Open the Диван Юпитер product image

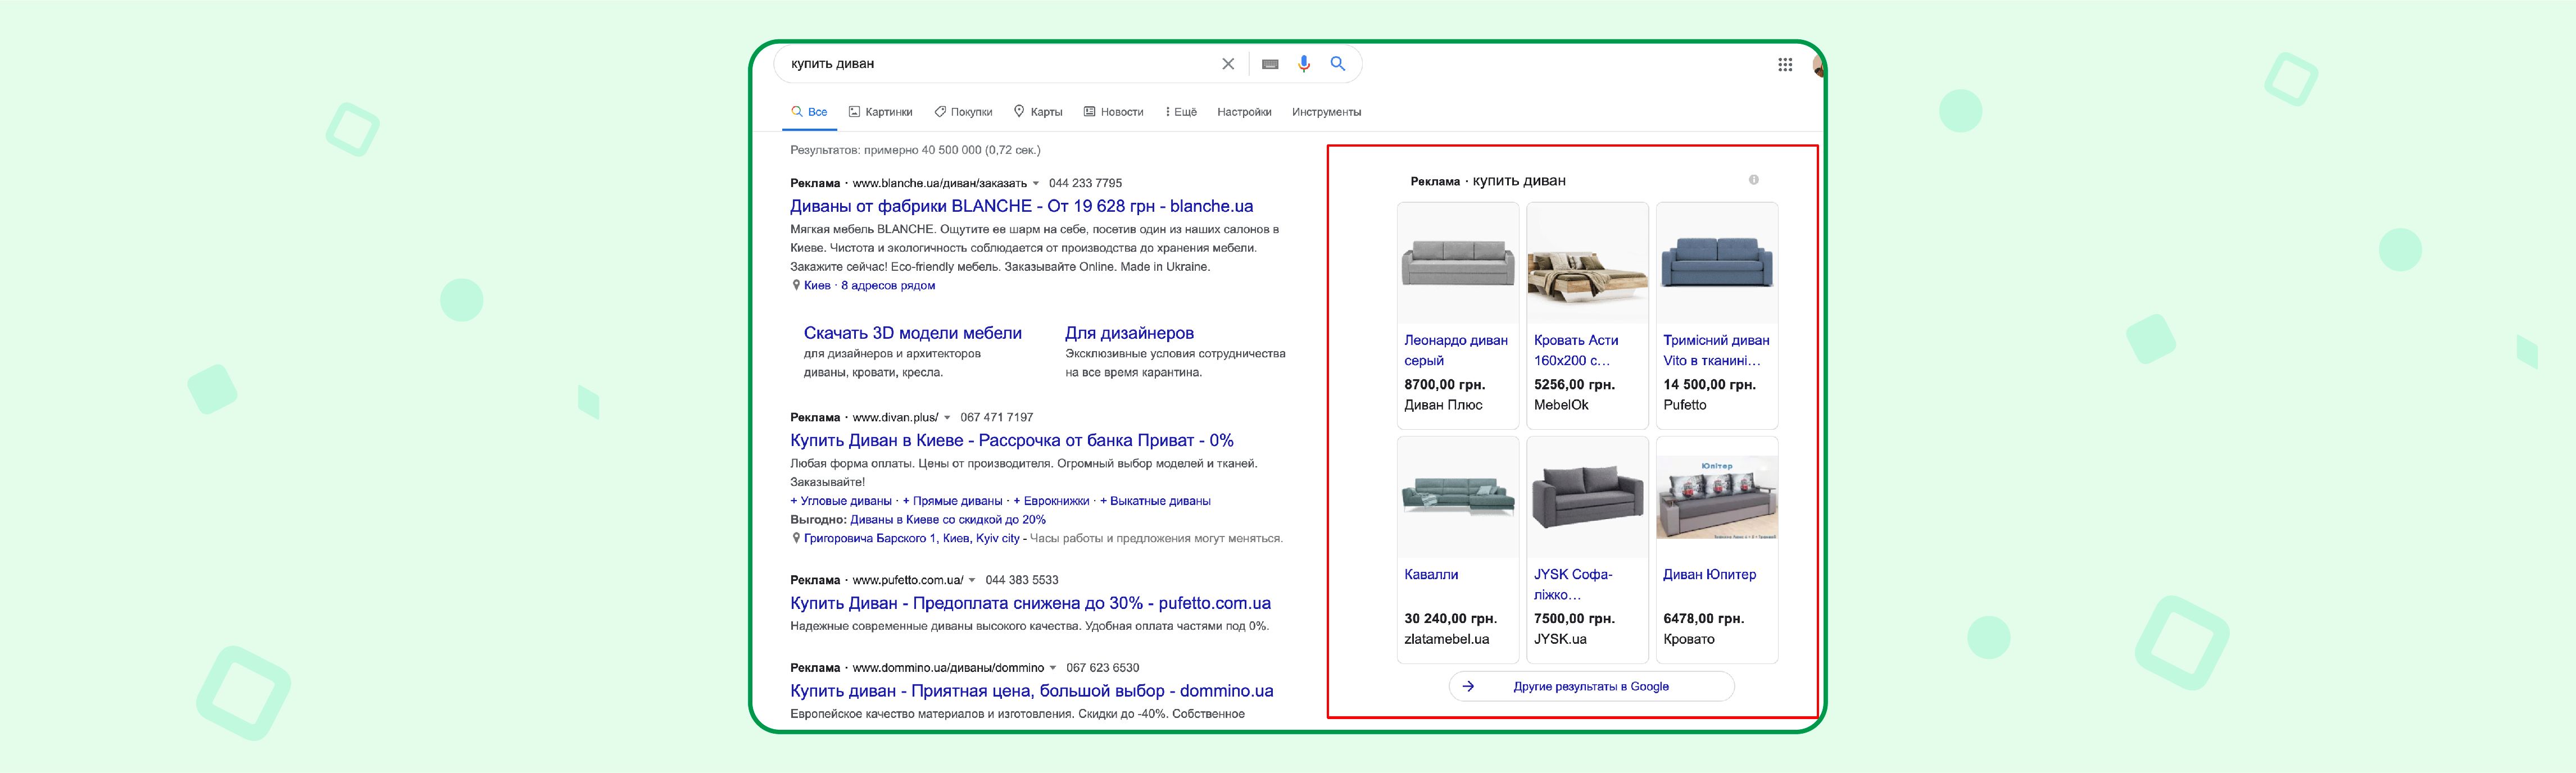click(1717, 497)
